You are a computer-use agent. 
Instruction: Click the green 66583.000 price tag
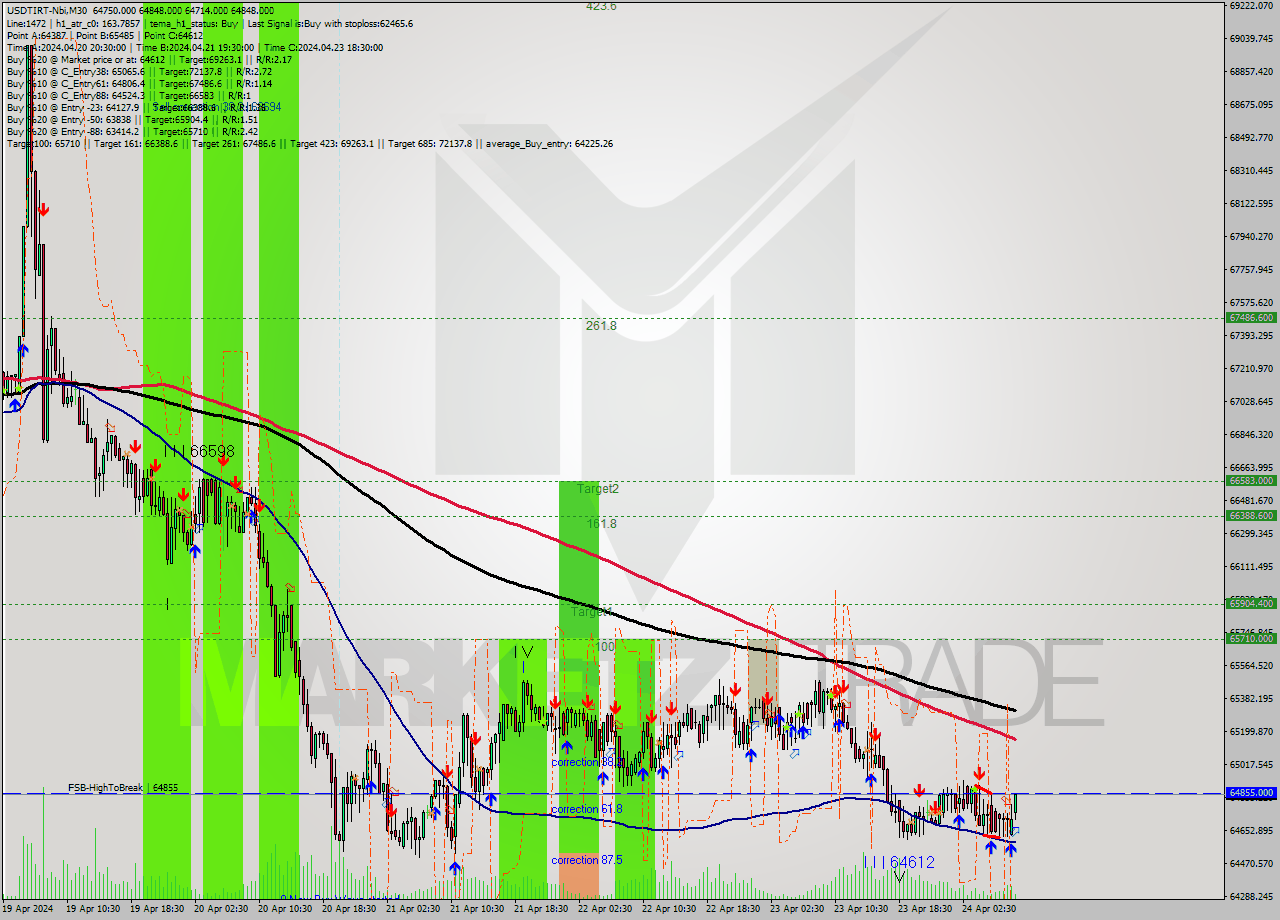point(1251,480)
